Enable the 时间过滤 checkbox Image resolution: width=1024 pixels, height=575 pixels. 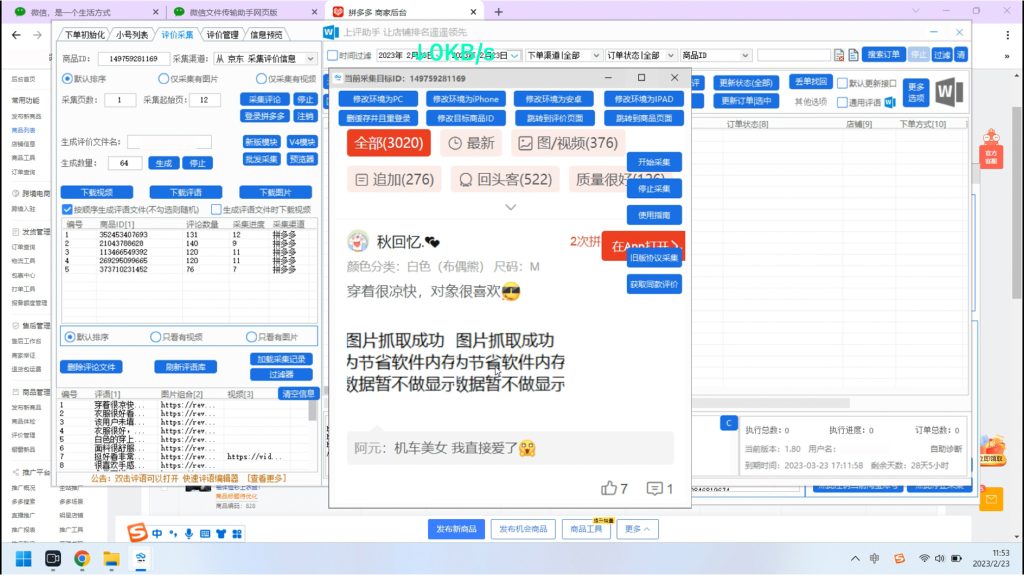(332, 56)
